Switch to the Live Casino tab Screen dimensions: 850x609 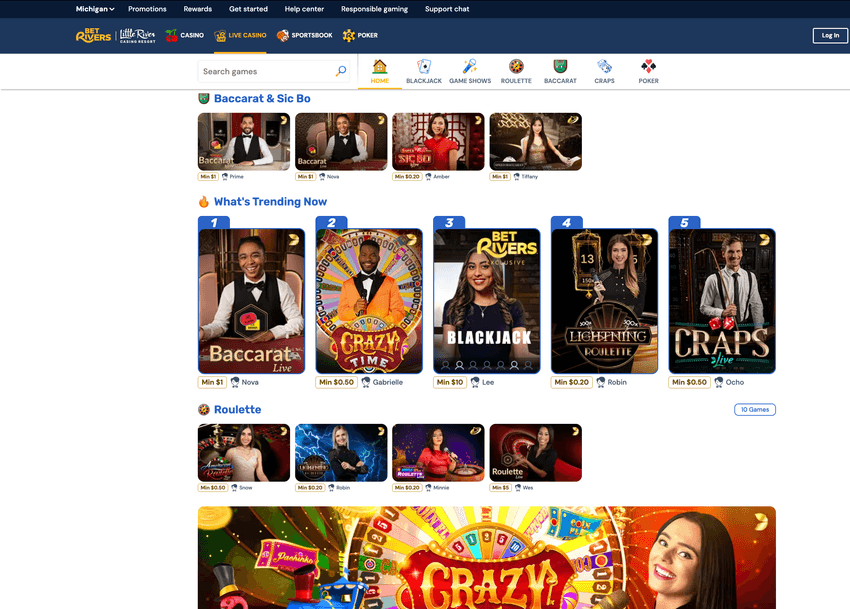click(x=240, y=35)
